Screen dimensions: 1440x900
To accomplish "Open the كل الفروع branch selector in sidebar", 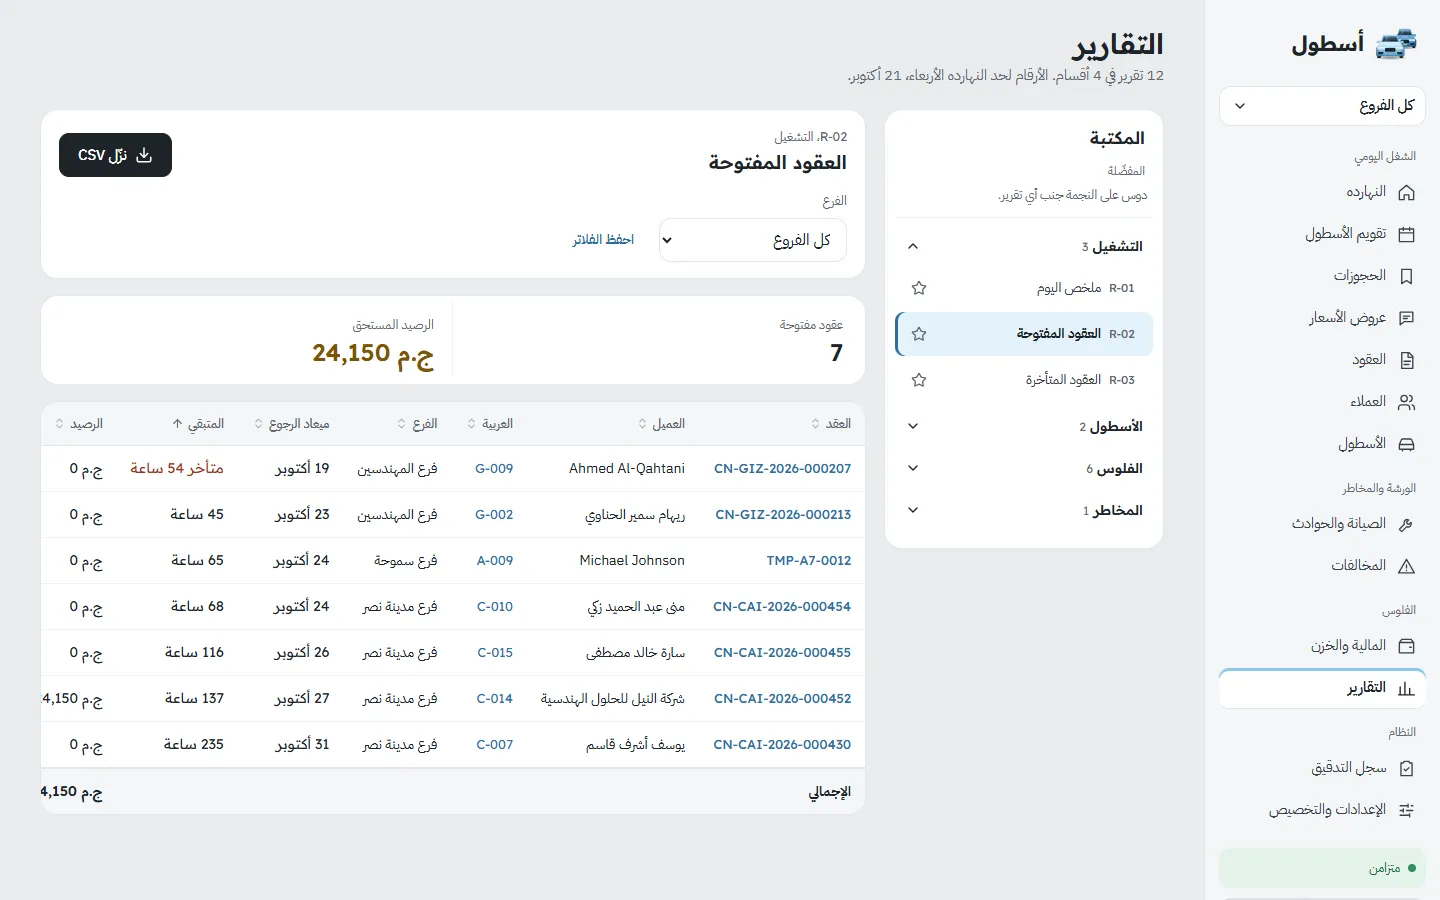I will [x=1322, y=106].
